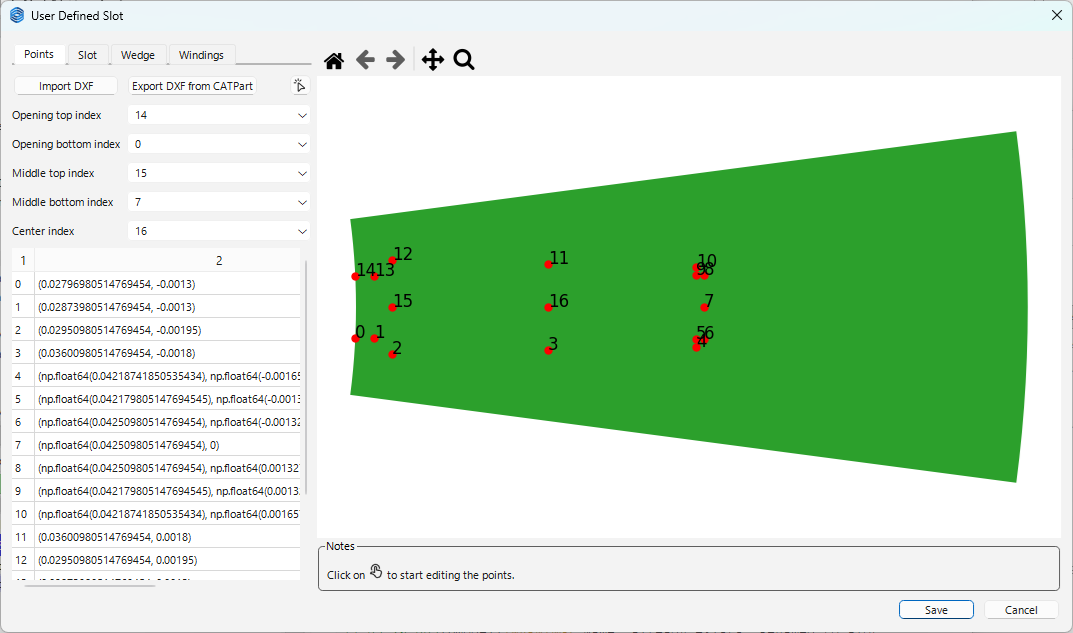Click the Home reset view icon
The width and height of the screenshot is (1073, 633).
point(334,61)
